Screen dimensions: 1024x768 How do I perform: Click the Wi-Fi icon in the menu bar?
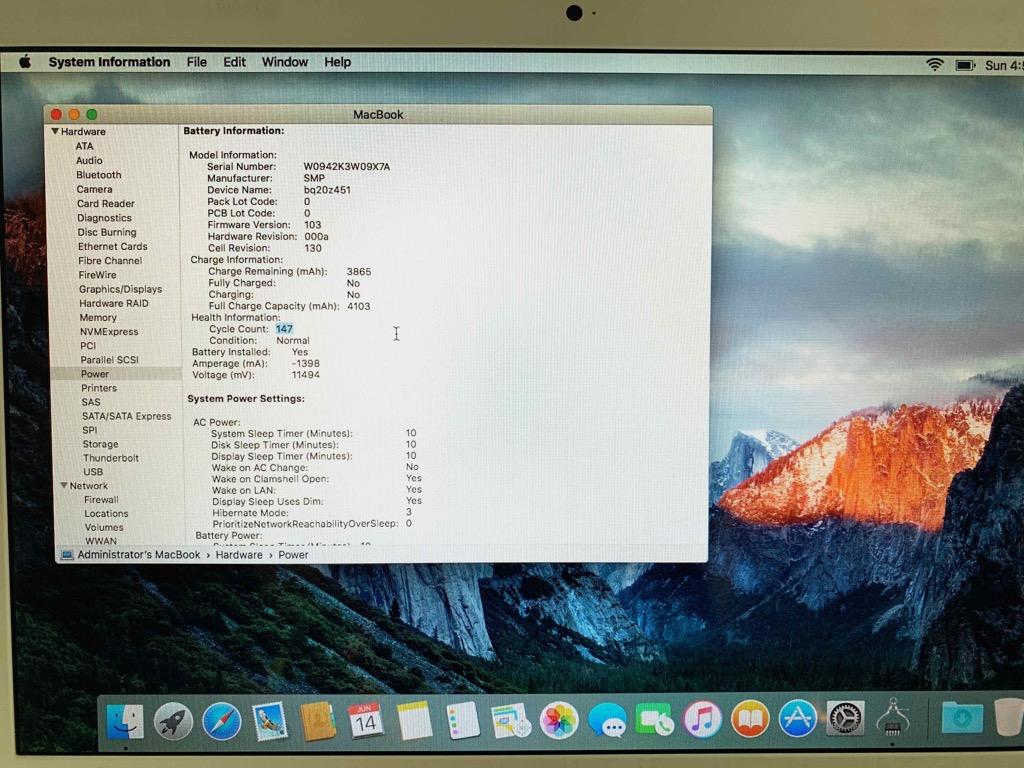[x=934, y=63]
